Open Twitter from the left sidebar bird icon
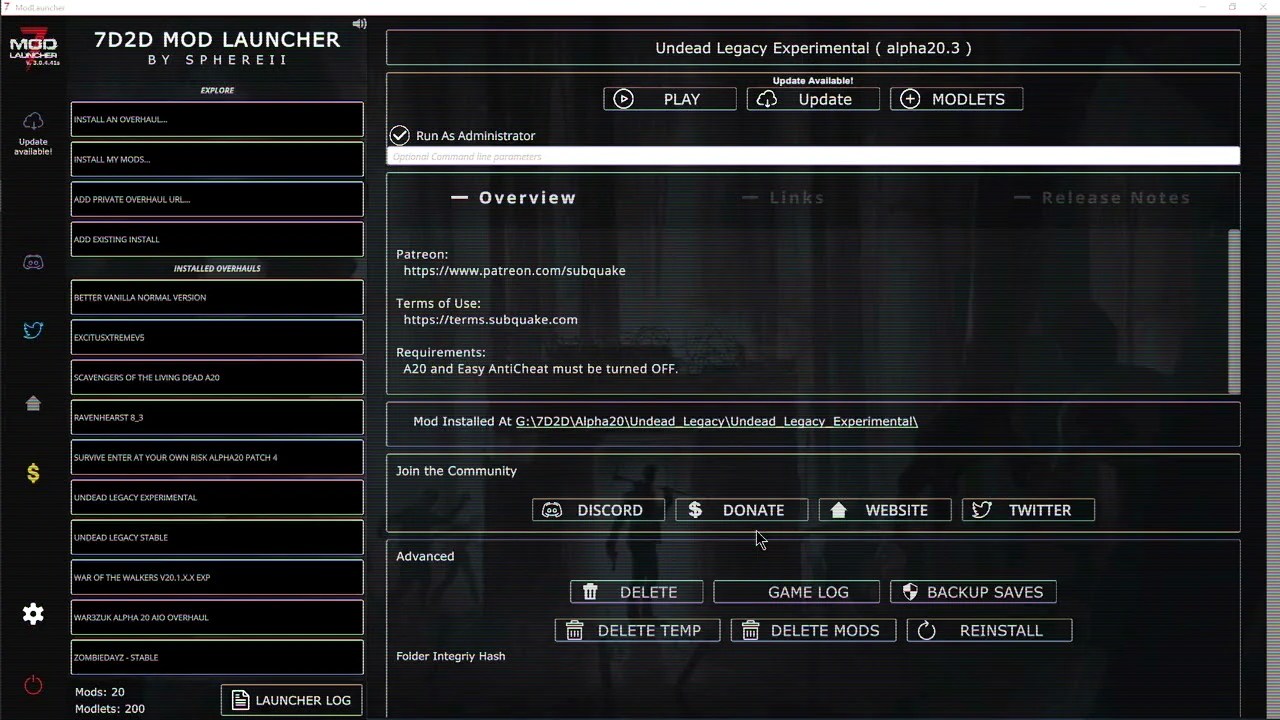This screenshot has width=1280, height=720. click(x=33, y=330)
